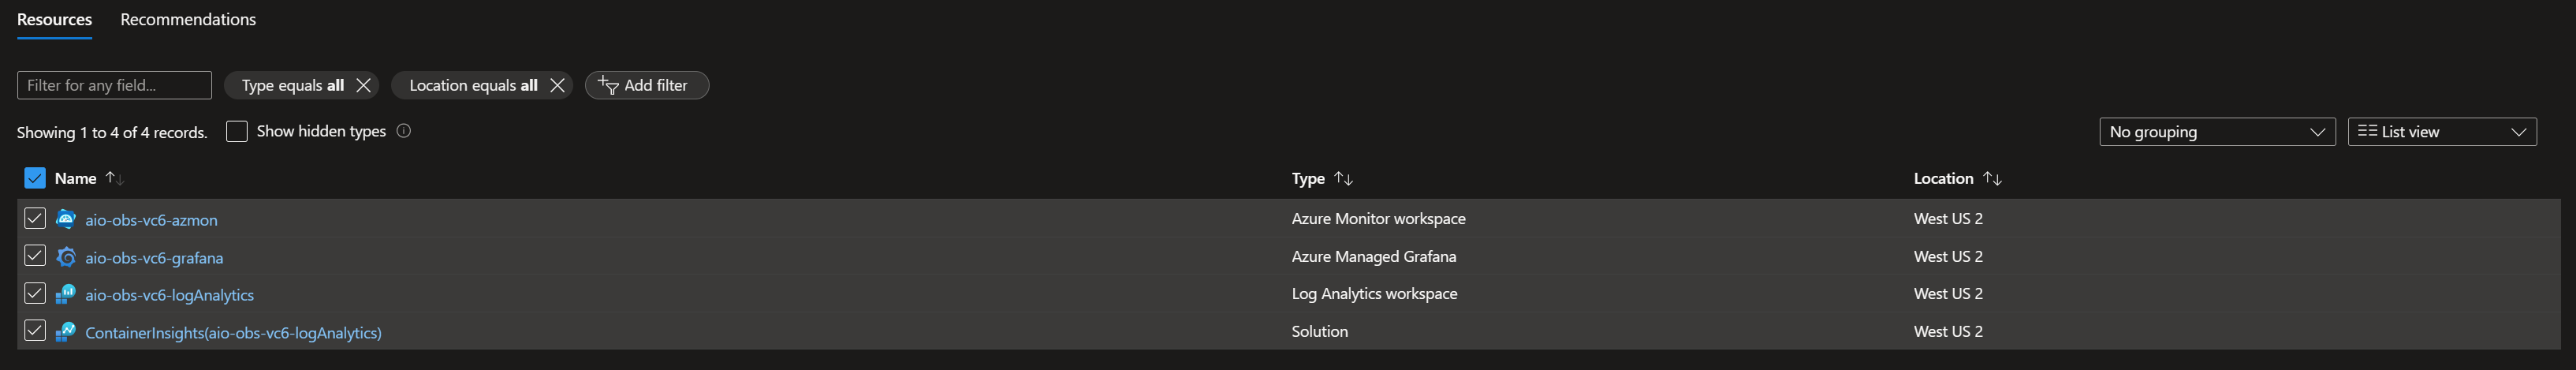This screenshot has height=370, width=2576.
Task: Open the aio-obs-vc6-azmon resource link
Action: click(151, 220)
